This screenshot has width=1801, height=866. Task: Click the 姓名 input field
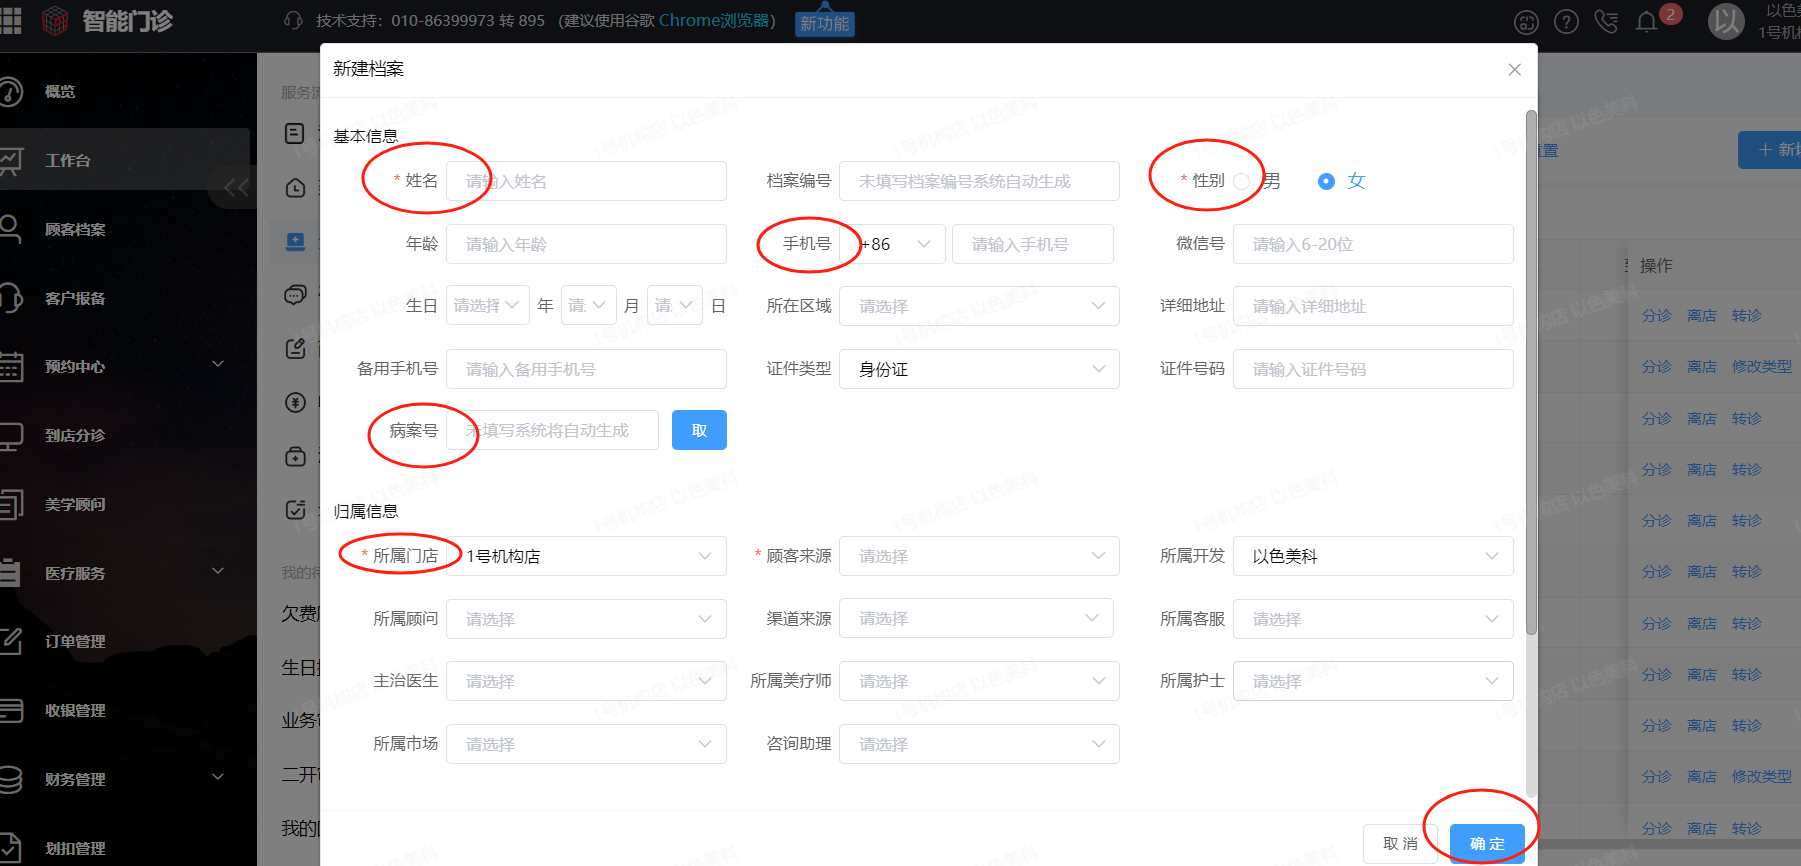pyautogui.click(x=586, y=181)
